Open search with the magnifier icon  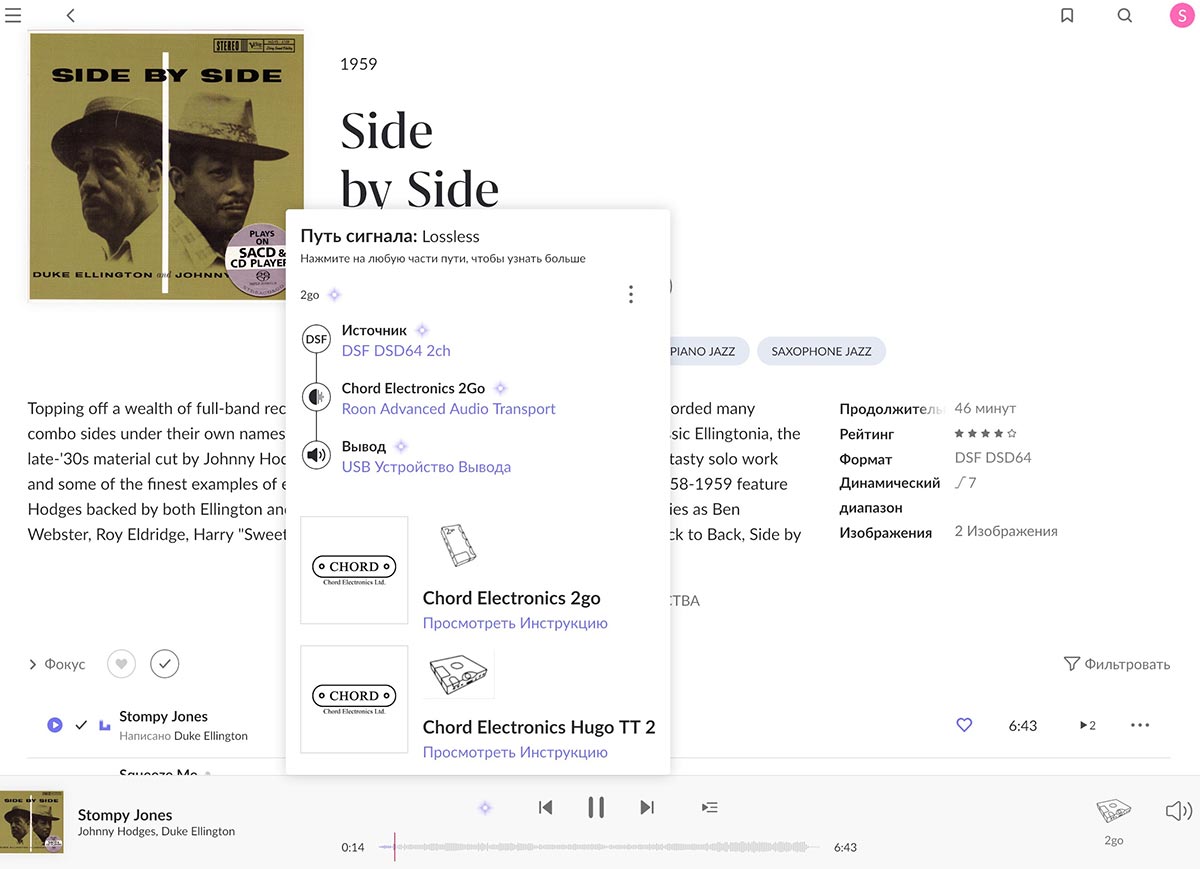coord(1125,15)
